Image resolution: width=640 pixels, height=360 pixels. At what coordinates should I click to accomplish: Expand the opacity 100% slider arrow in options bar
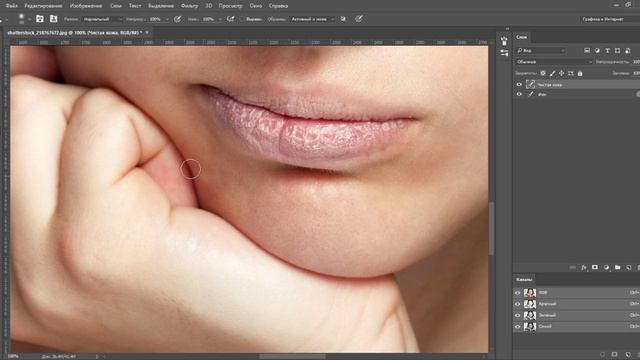[x=167, y=19]
